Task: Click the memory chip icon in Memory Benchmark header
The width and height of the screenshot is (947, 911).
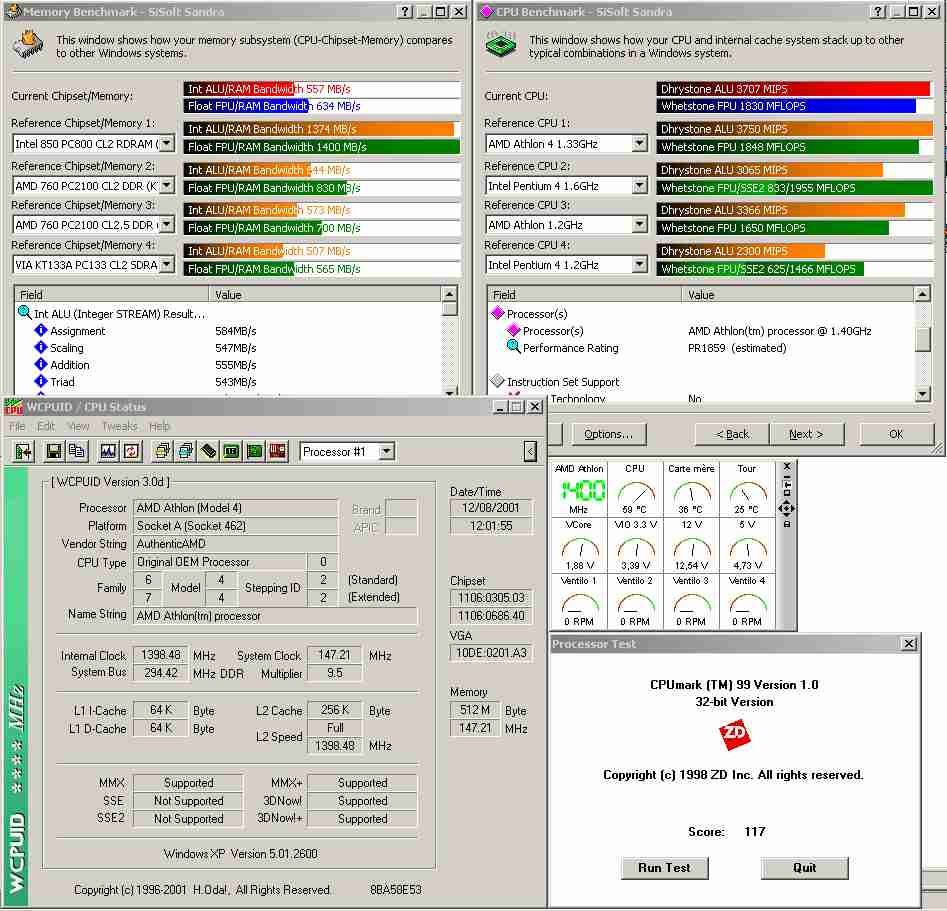Action: tap(28, 45)
